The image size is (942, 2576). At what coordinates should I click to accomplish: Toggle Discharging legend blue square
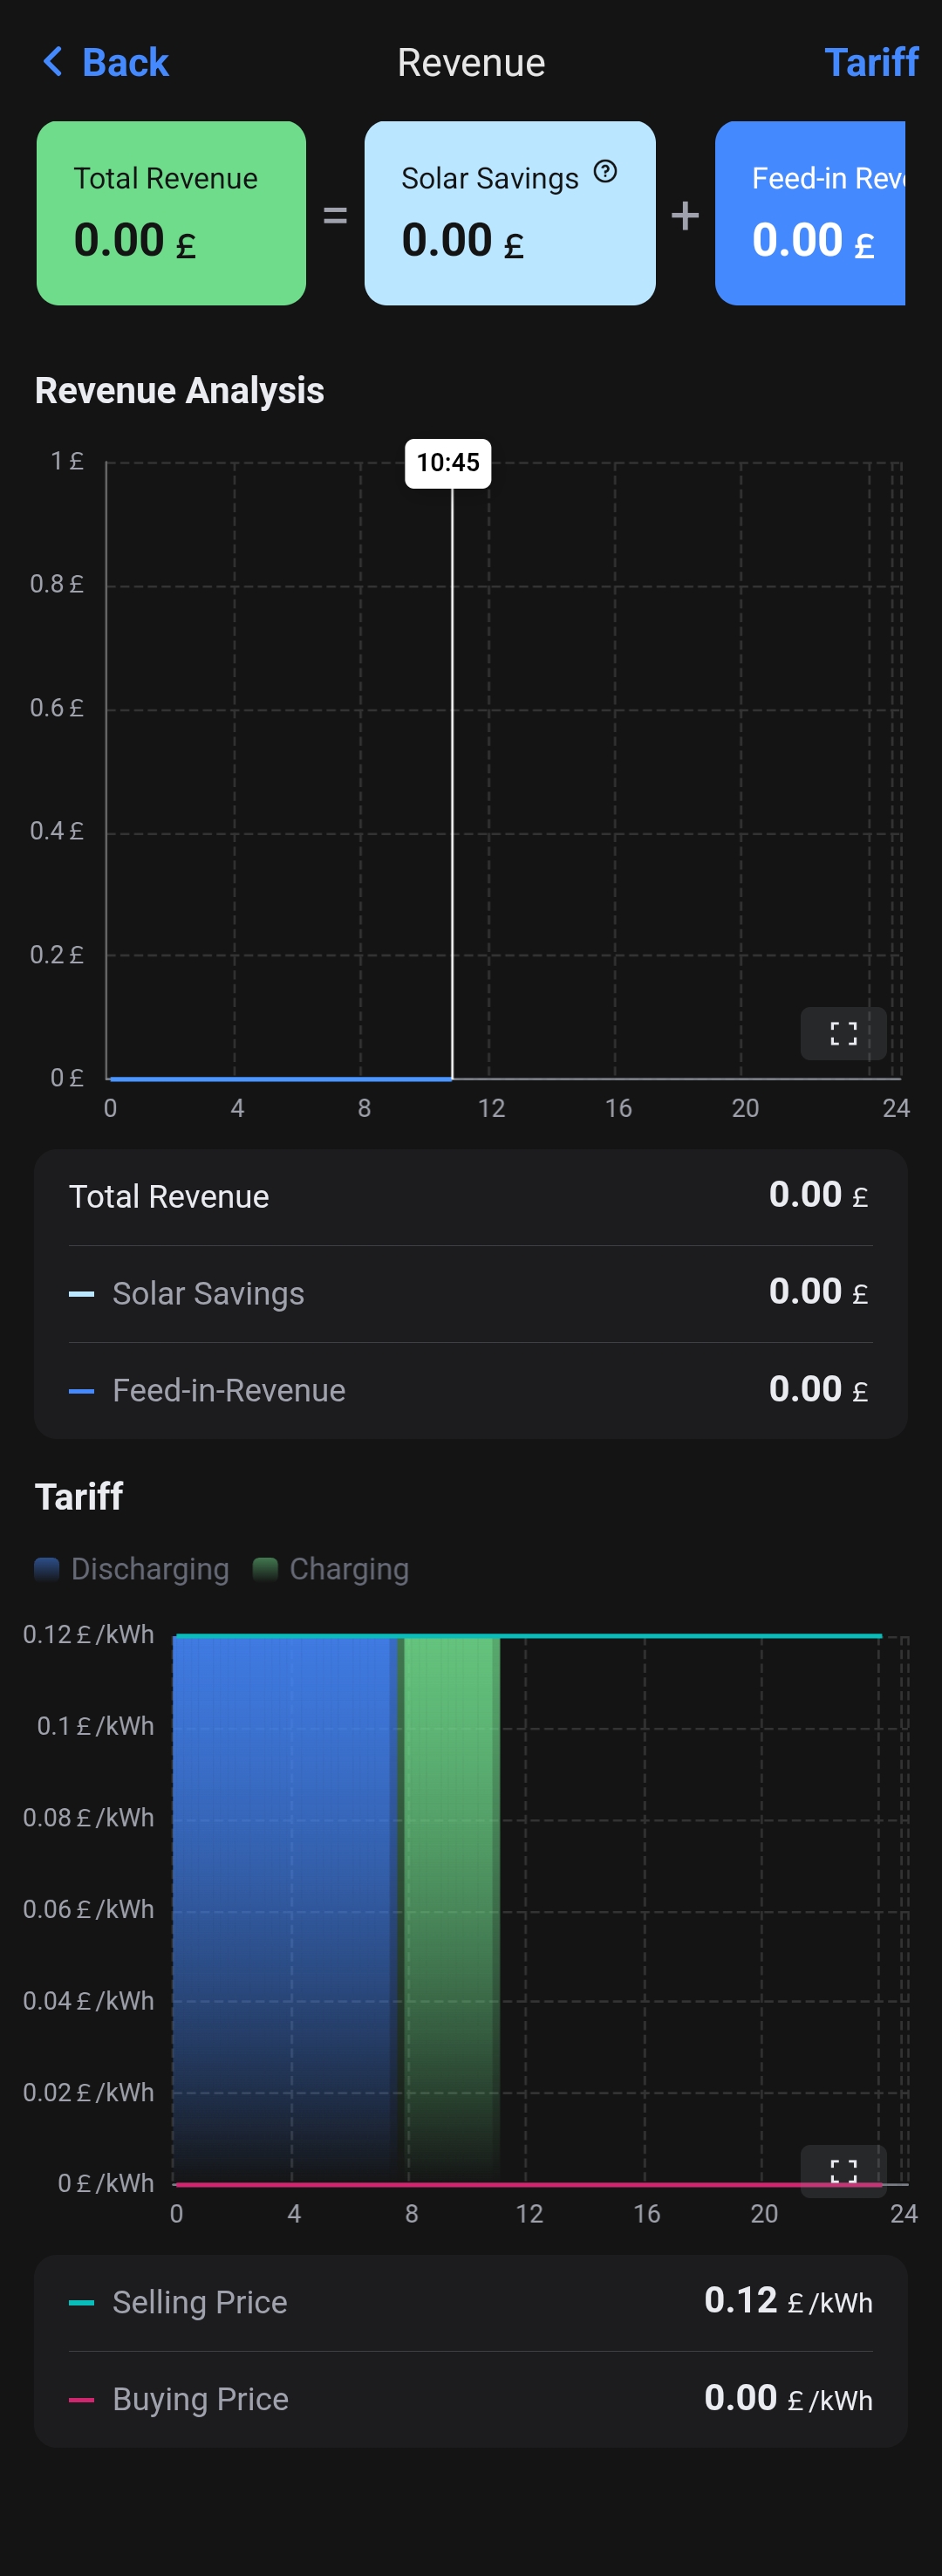[x=47, y=1568]
